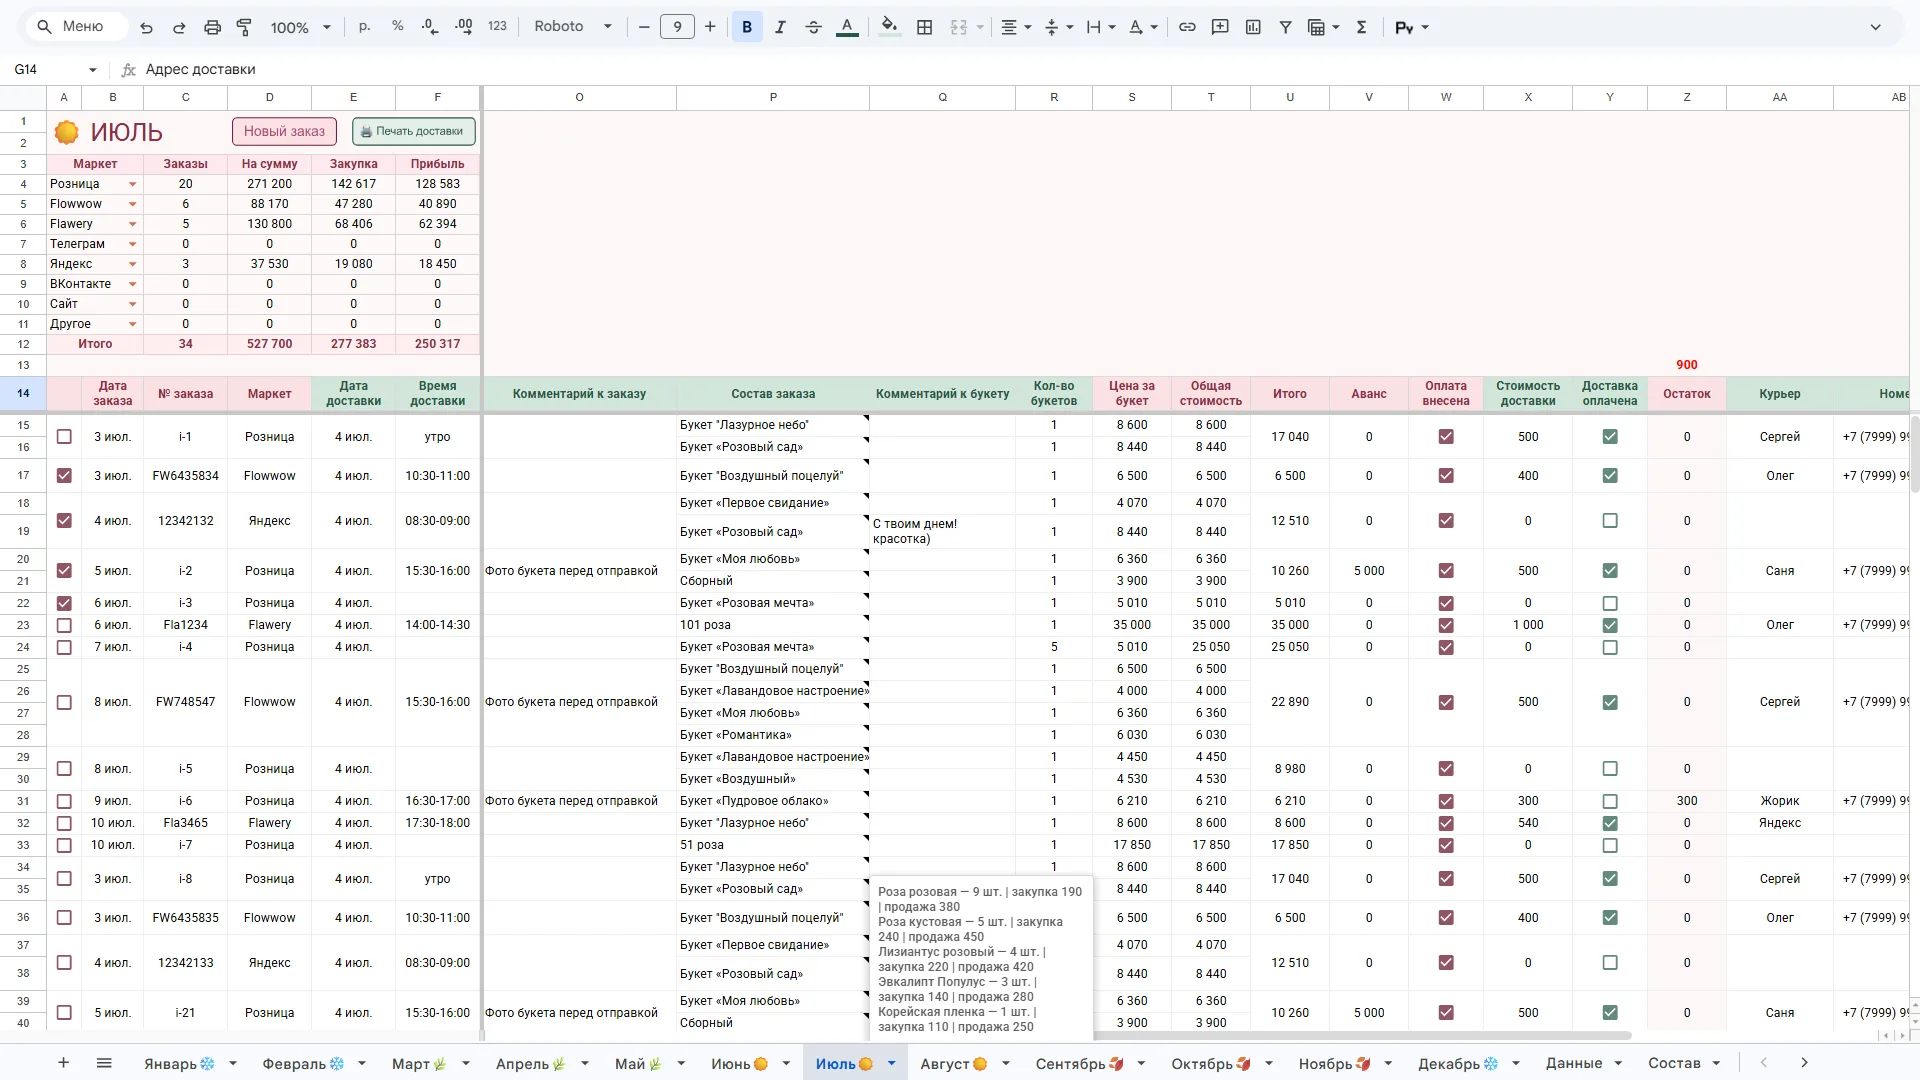Open the Меню search button
The width and height of the screenshot is (1920, 1080).
[x=75, y=26]
